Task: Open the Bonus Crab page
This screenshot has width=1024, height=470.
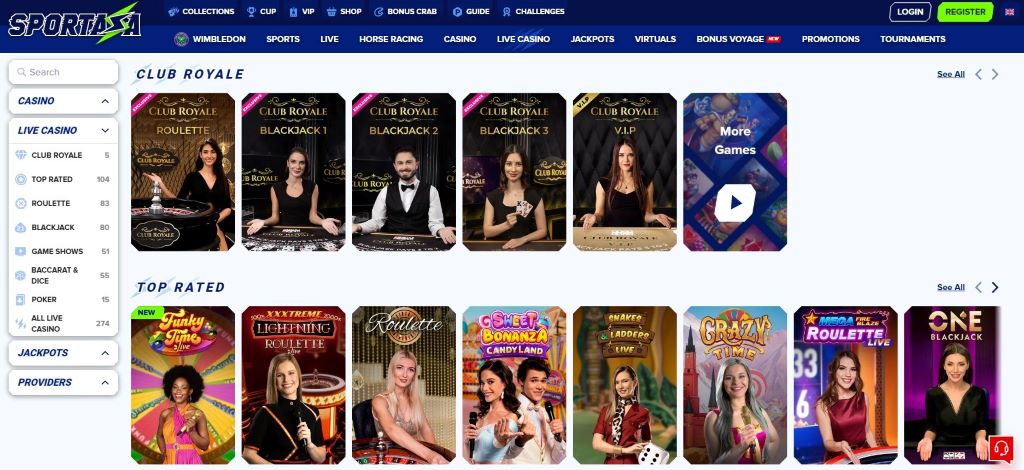Action: click(405, 12)
